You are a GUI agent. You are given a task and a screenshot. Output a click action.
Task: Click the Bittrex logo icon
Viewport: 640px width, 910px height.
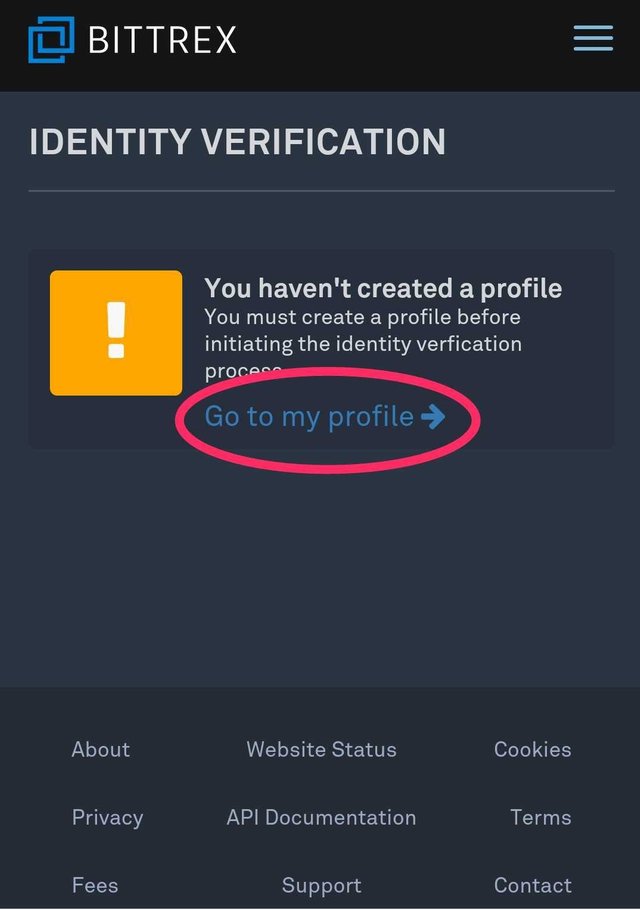(x=51, y=40)
